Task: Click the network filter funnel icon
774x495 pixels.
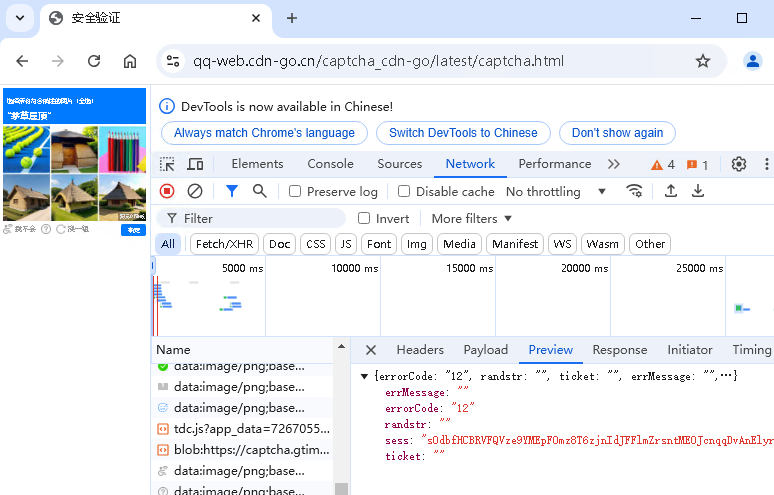Action: [232, 191]
